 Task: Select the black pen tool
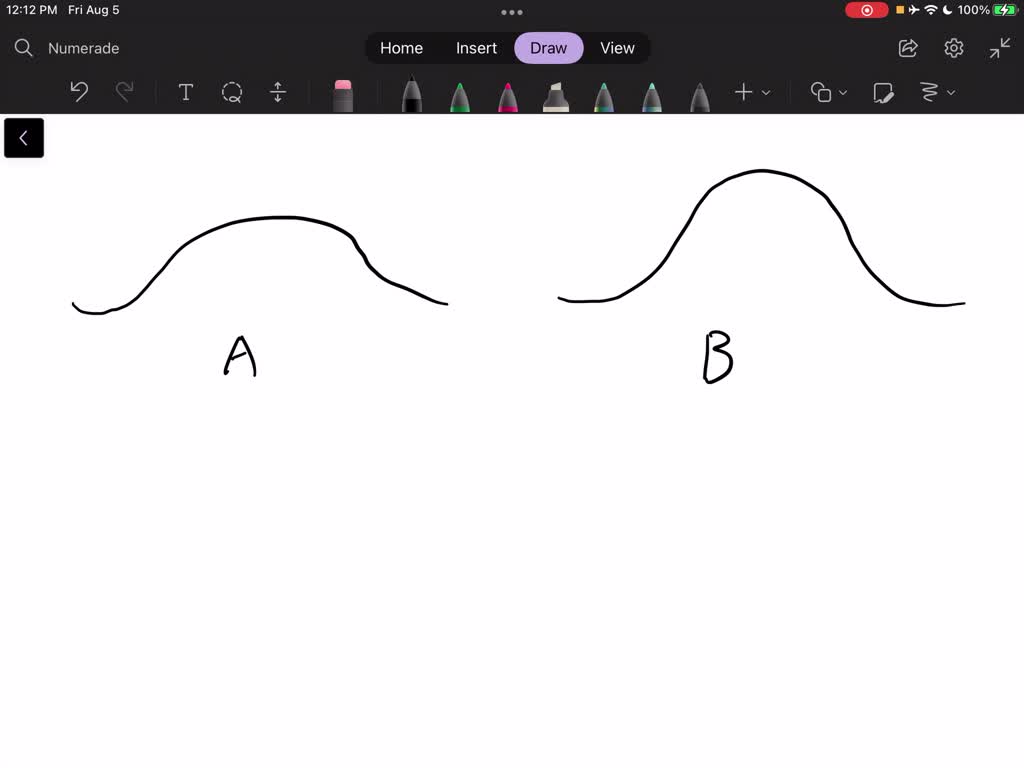point(410,92)
